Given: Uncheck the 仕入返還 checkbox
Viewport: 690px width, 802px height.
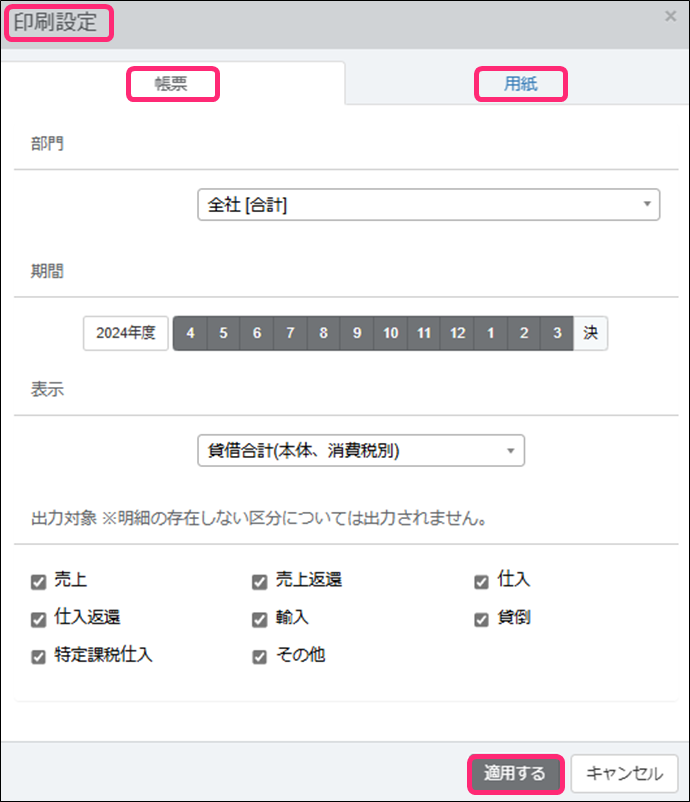Looking at the screenshot, I should (38, 620).
